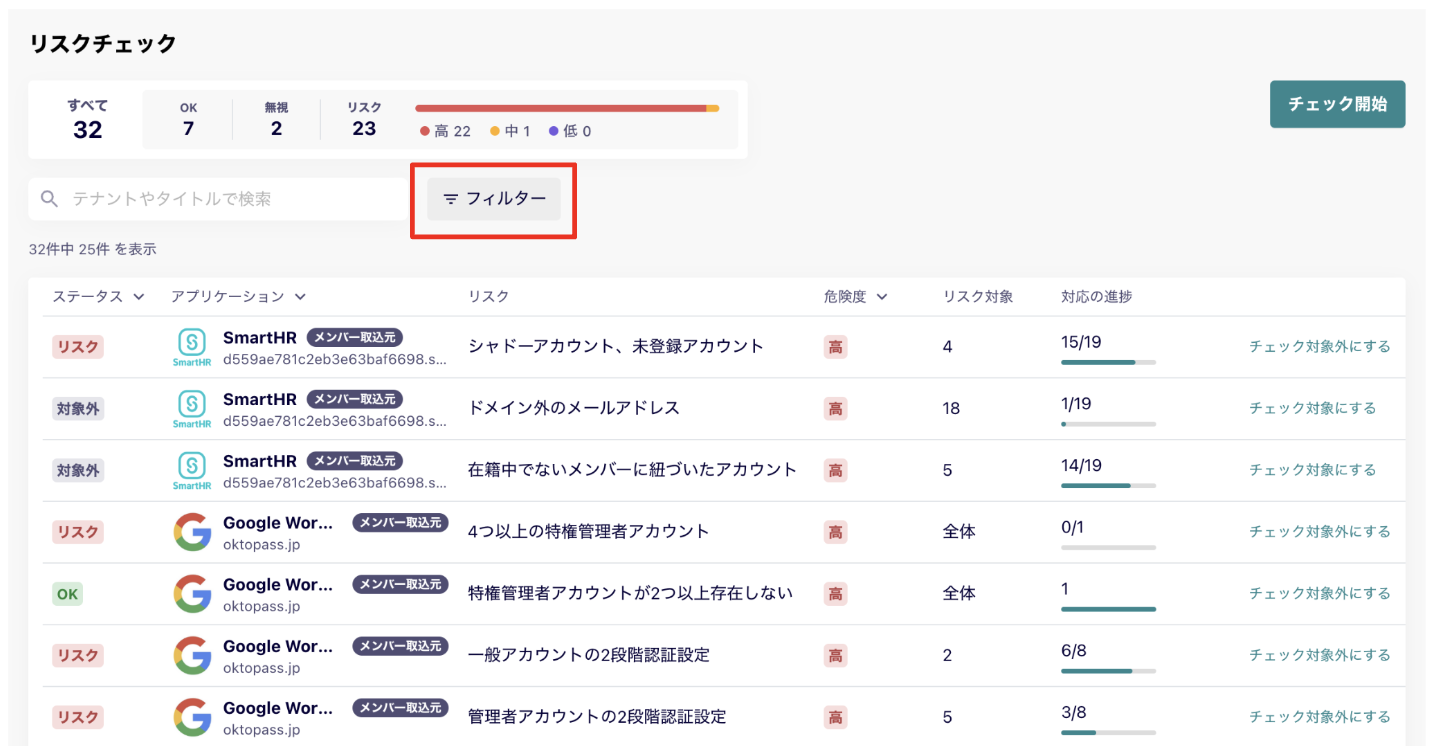Click Google icon in 特権管理者アカウントが2つ以上 row

(x=192, y=595)
